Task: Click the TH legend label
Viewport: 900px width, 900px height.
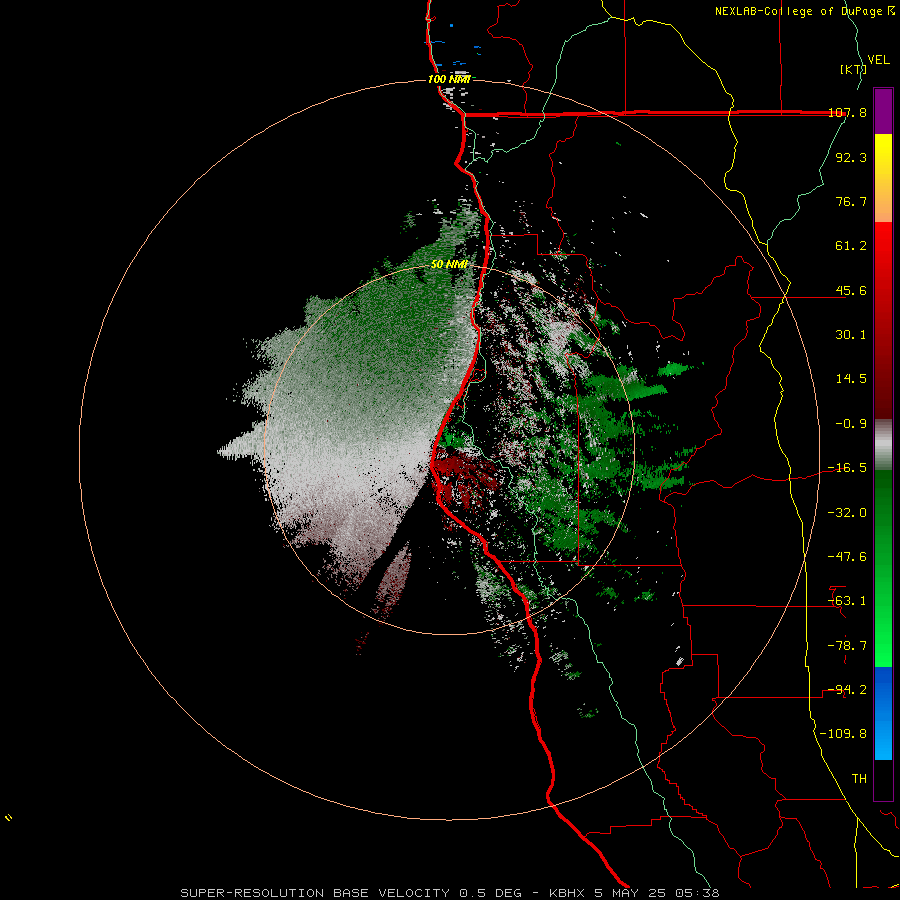Action: click(859, 779)
